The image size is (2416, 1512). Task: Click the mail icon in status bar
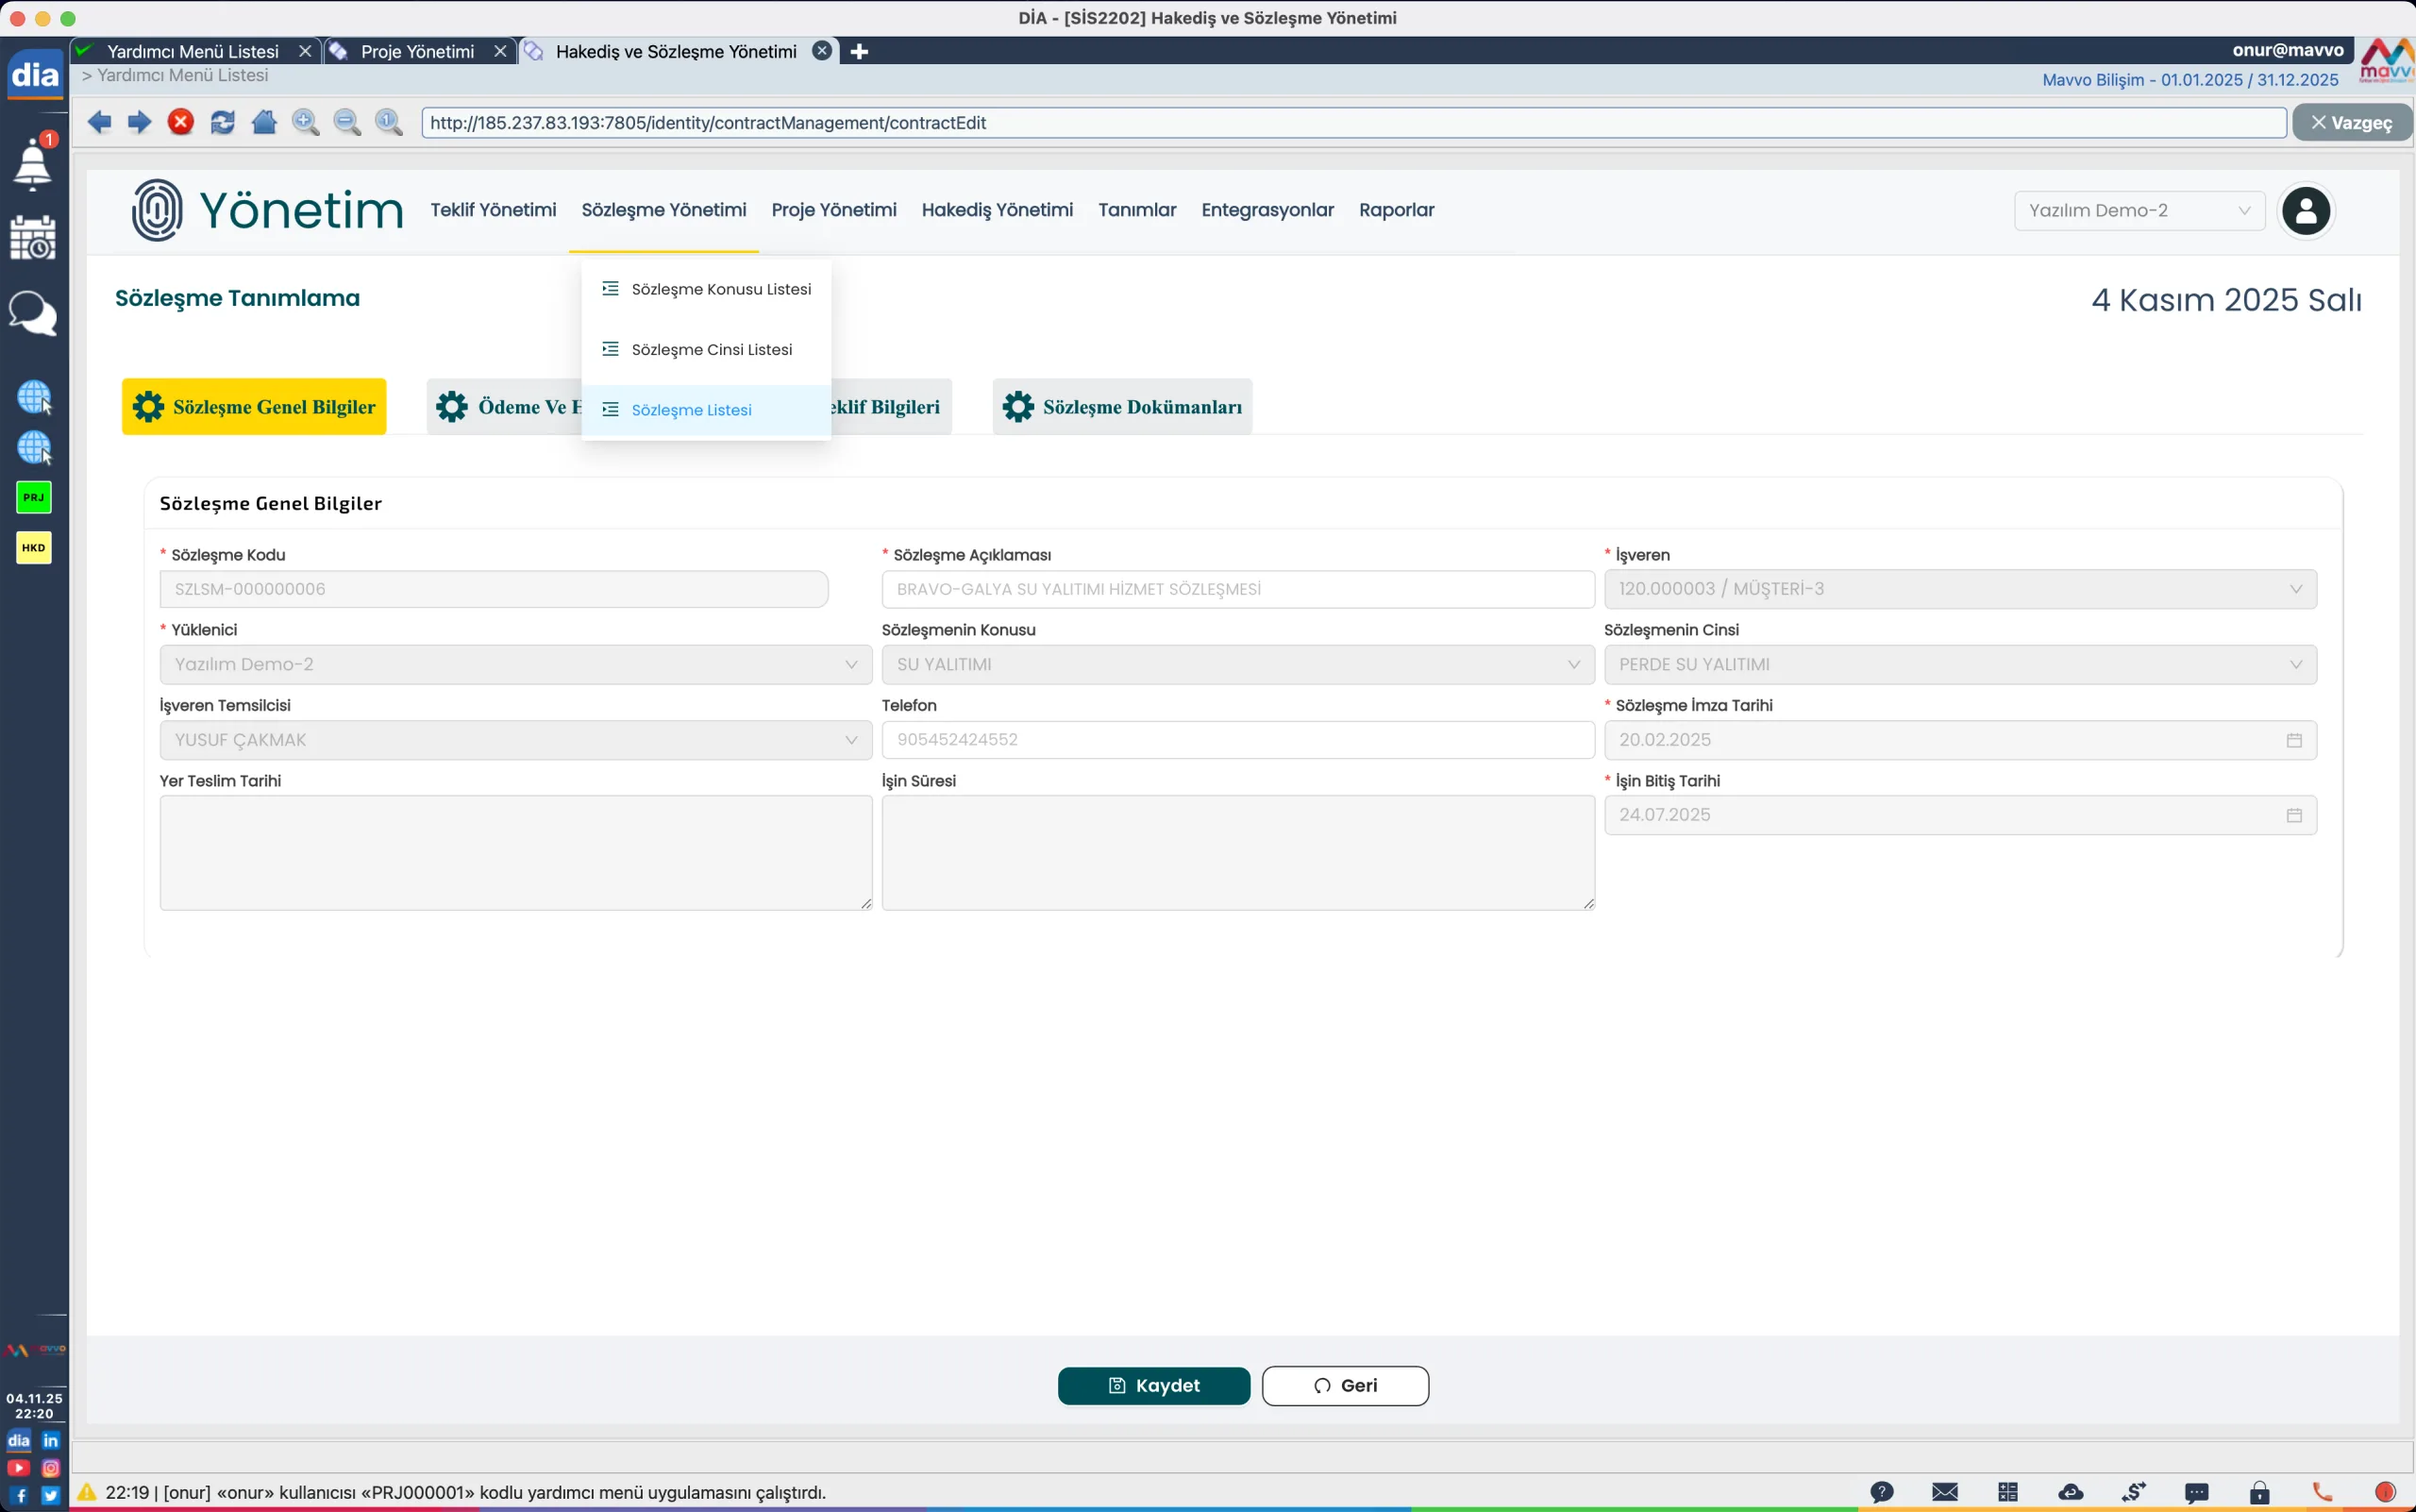coord(1945,1492)
